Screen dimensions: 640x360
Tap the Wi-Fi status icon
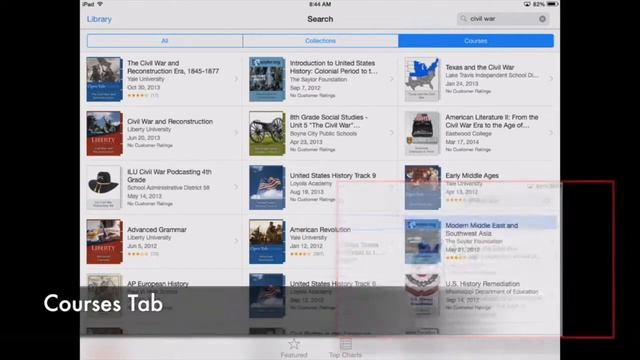point(100,4)
